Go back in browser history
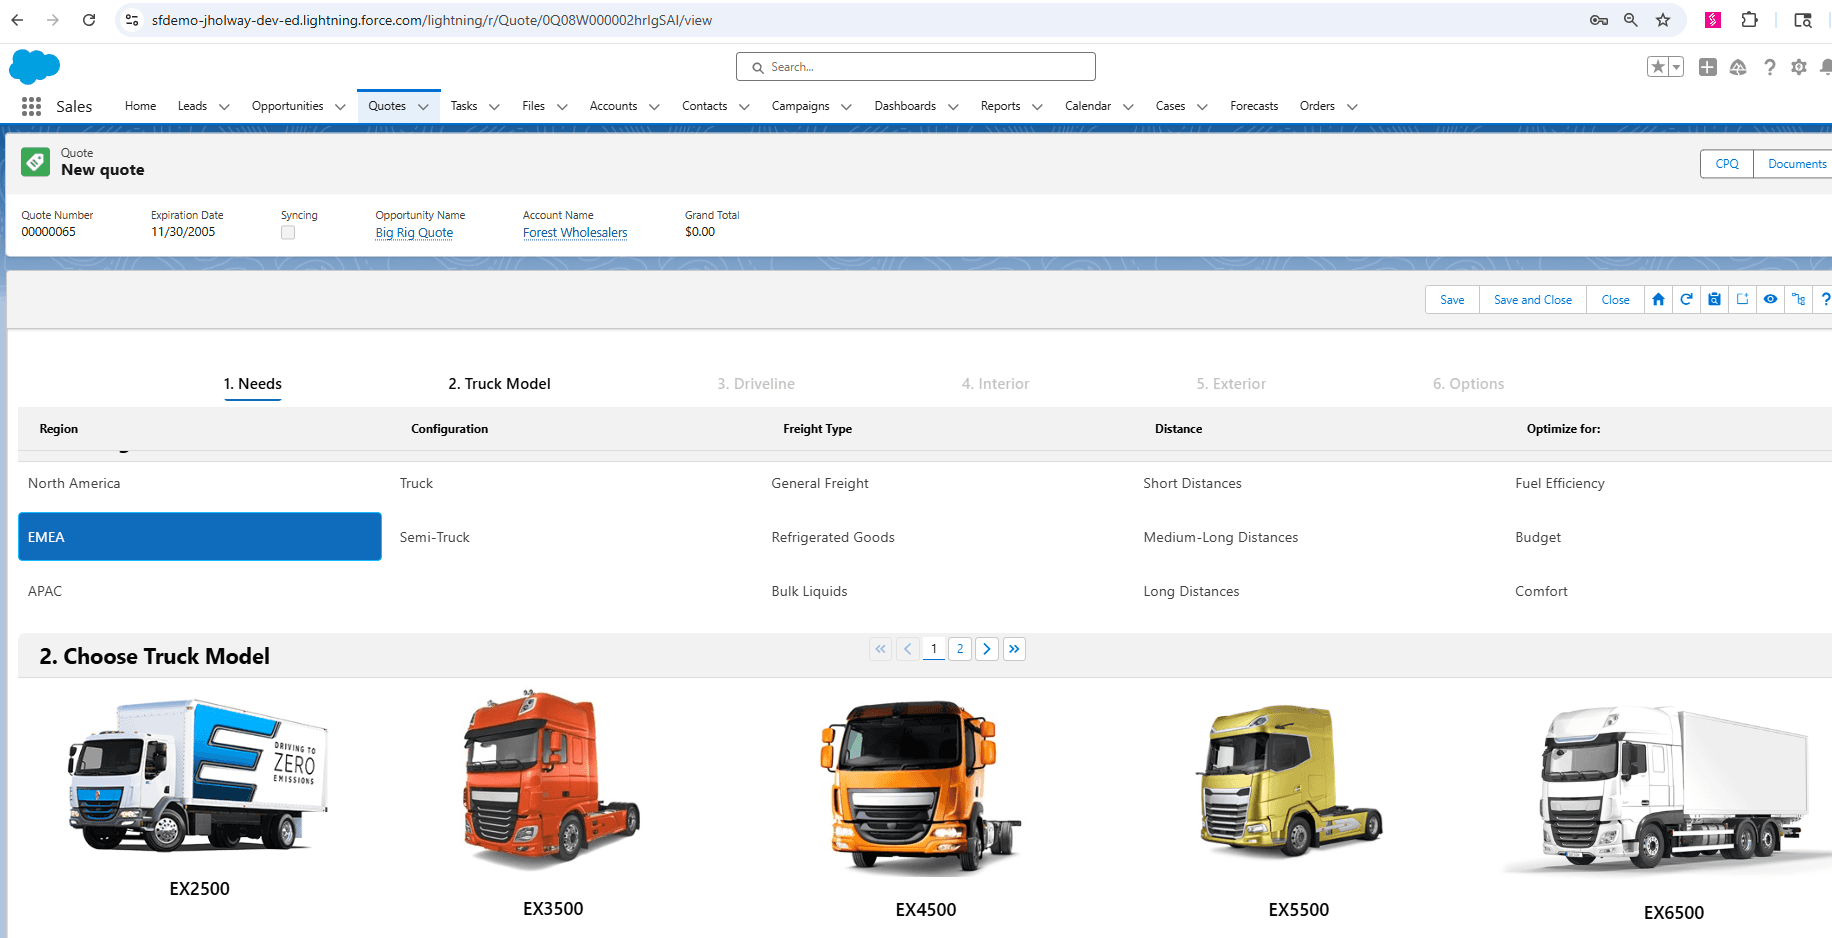The height and width of the screenshot is (938, 1832). click(x=17, y=20)
